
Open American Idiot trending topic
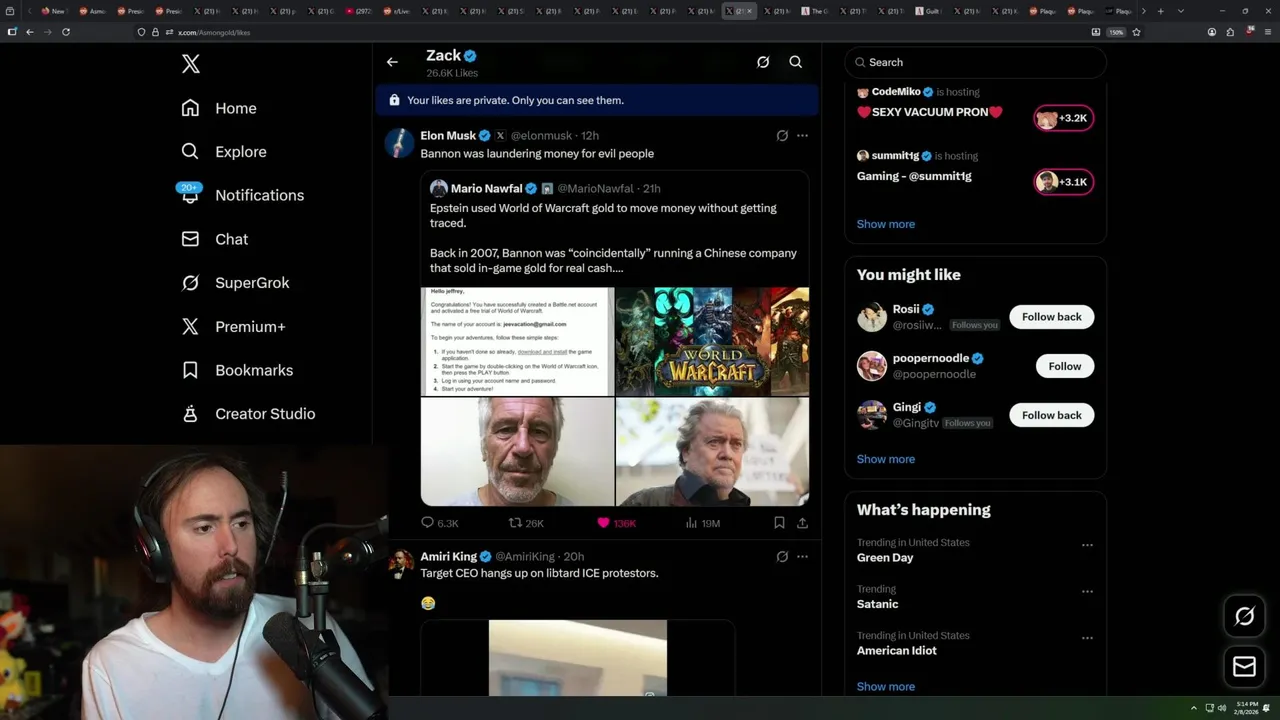point(896,650)
